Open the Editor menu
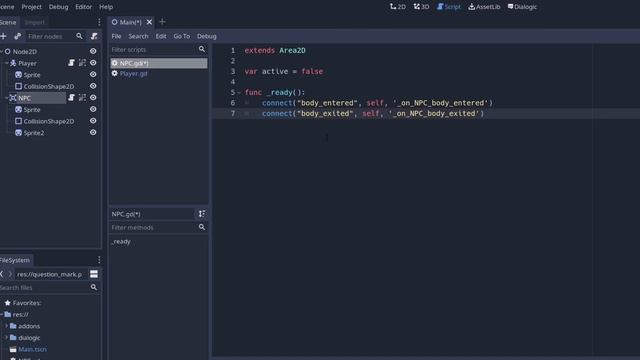The image size is (640, 360). (84, 7)
